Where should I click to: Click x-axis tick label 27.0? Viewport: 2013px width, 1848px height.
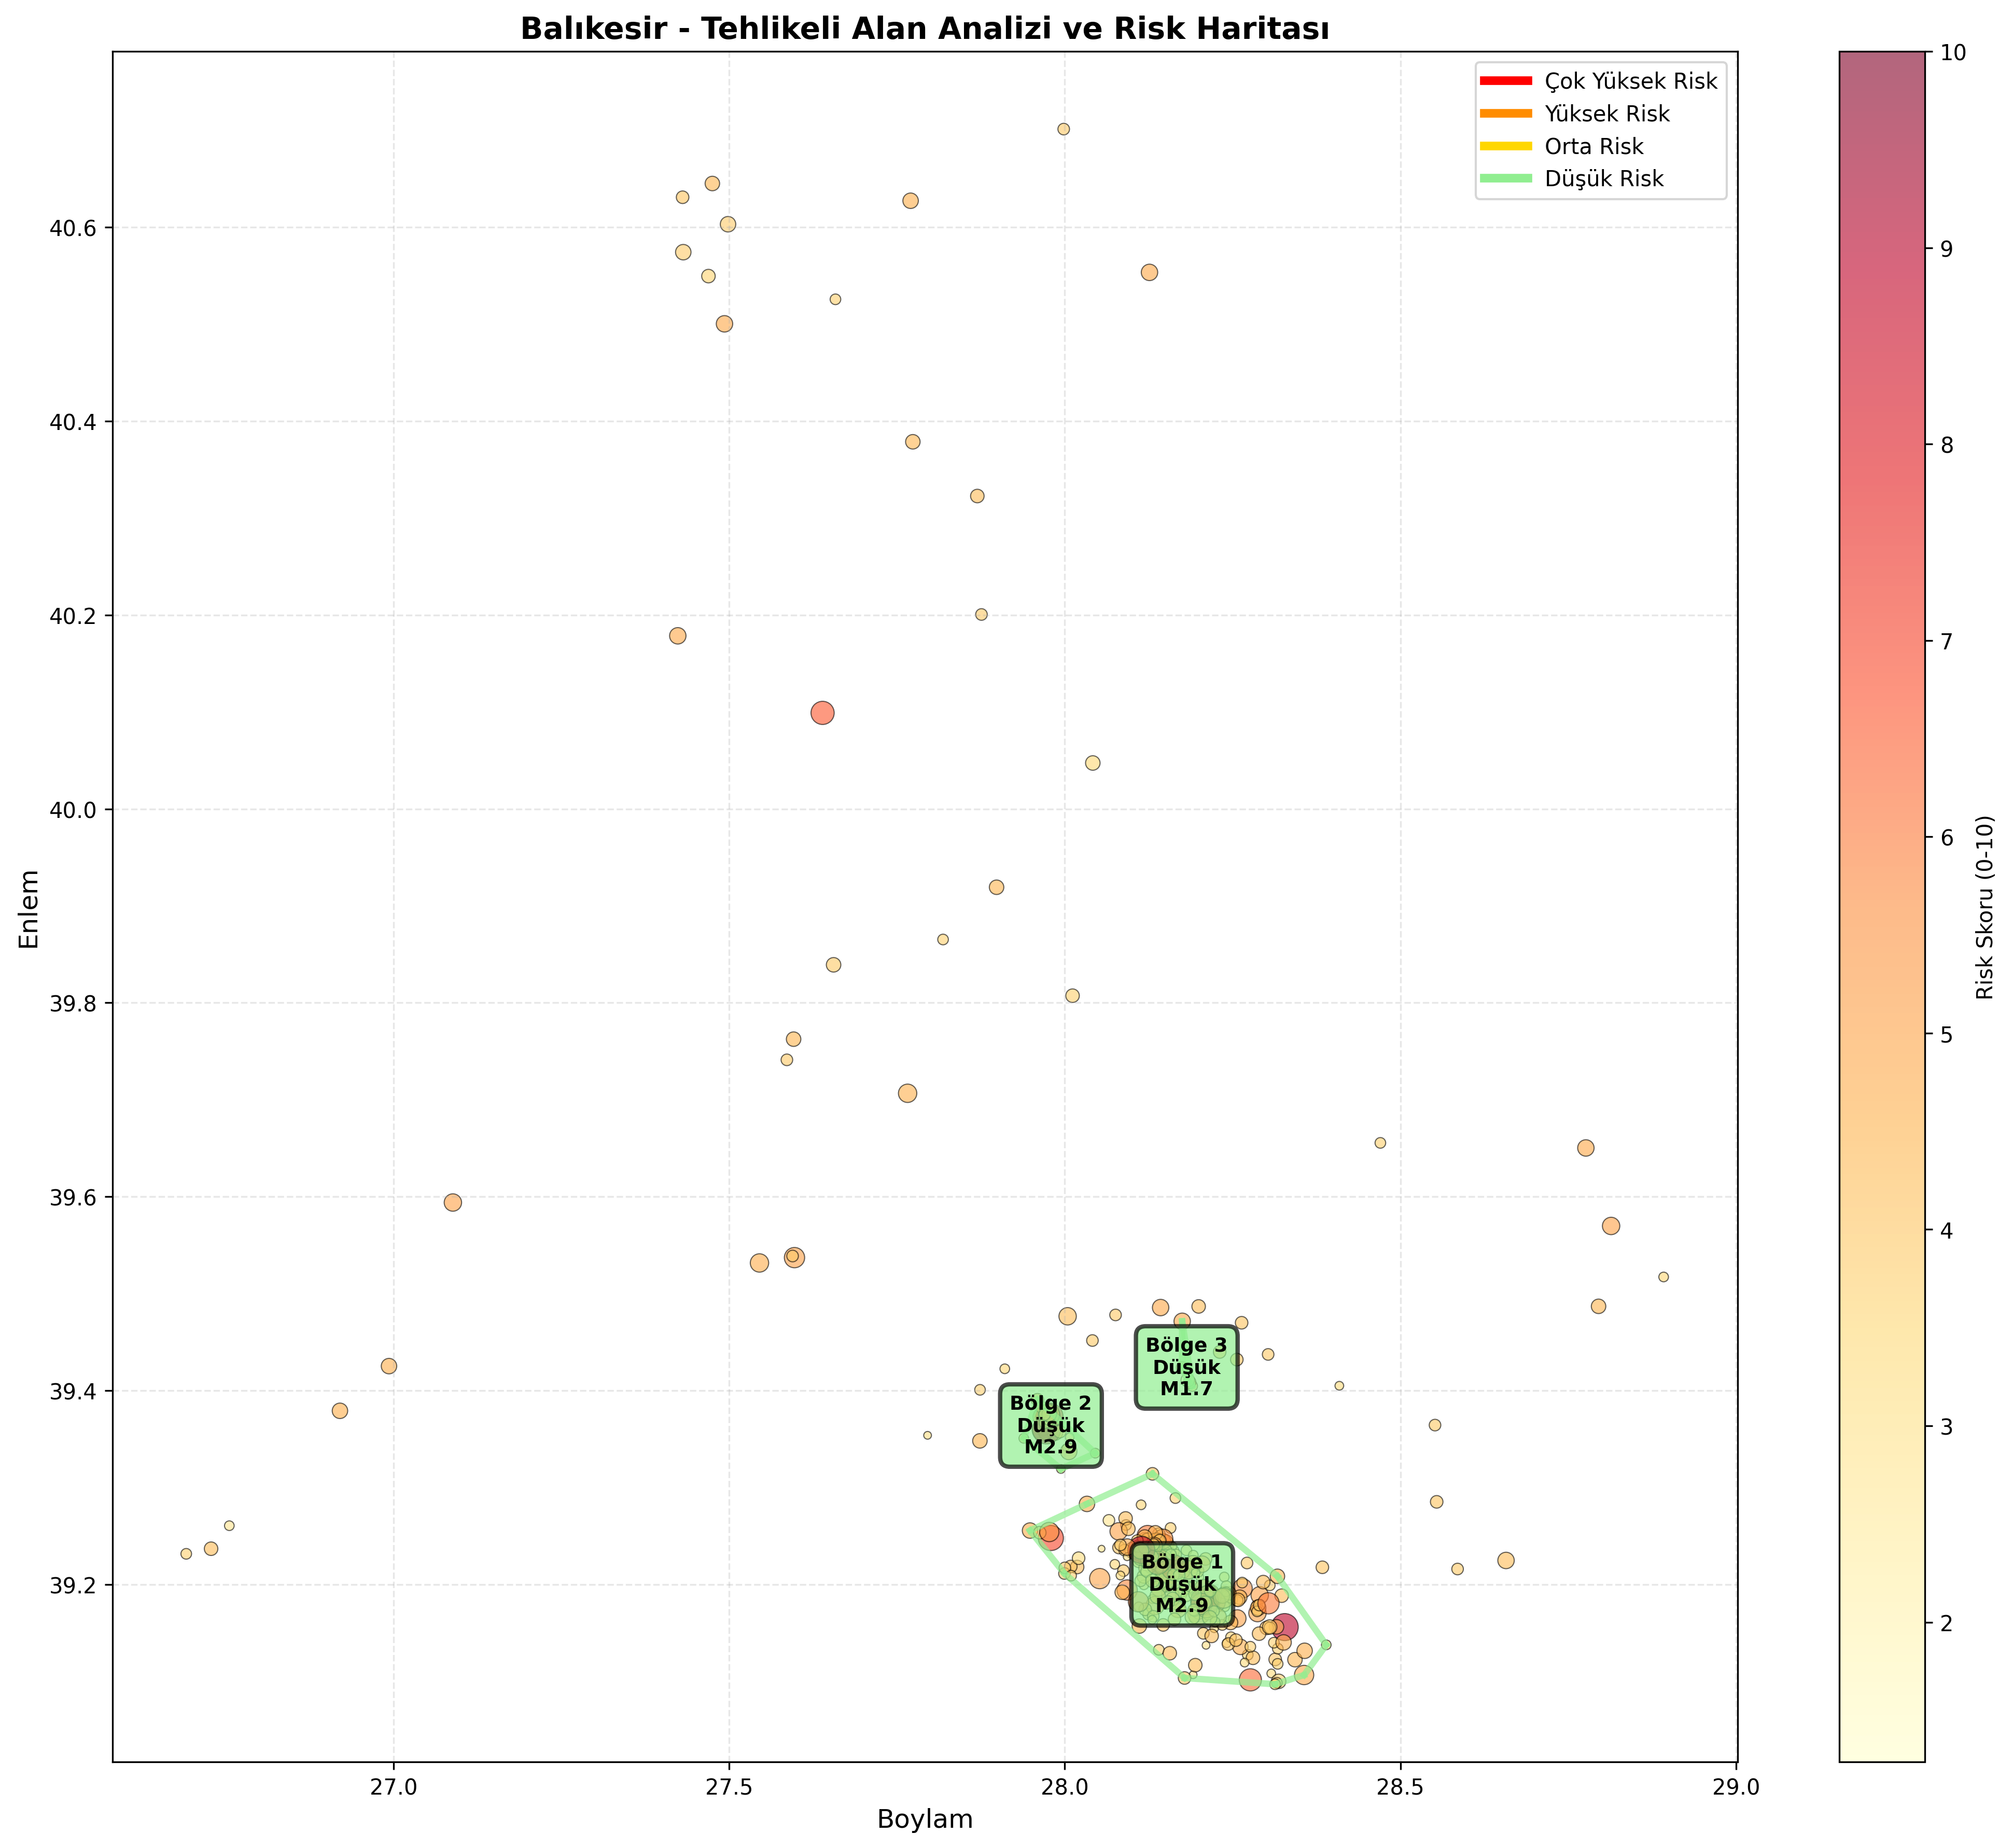[394, 1787]
